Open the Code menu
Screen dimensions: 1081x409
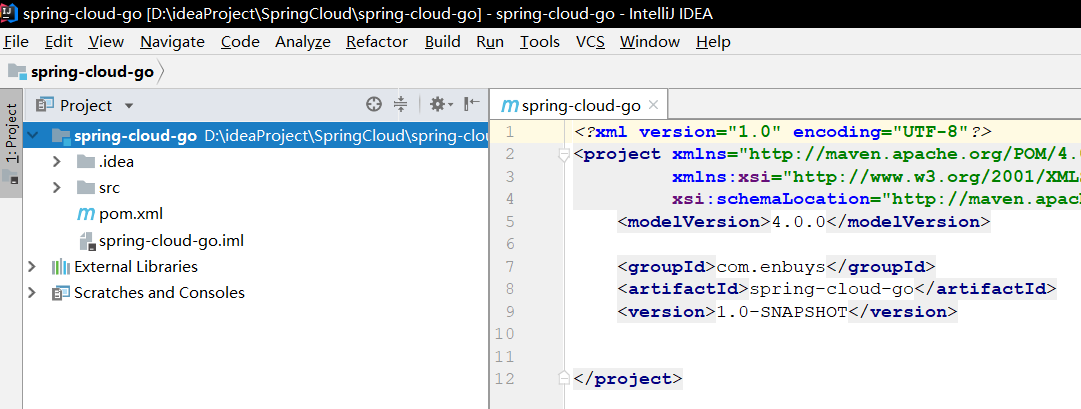pos(240,42)
